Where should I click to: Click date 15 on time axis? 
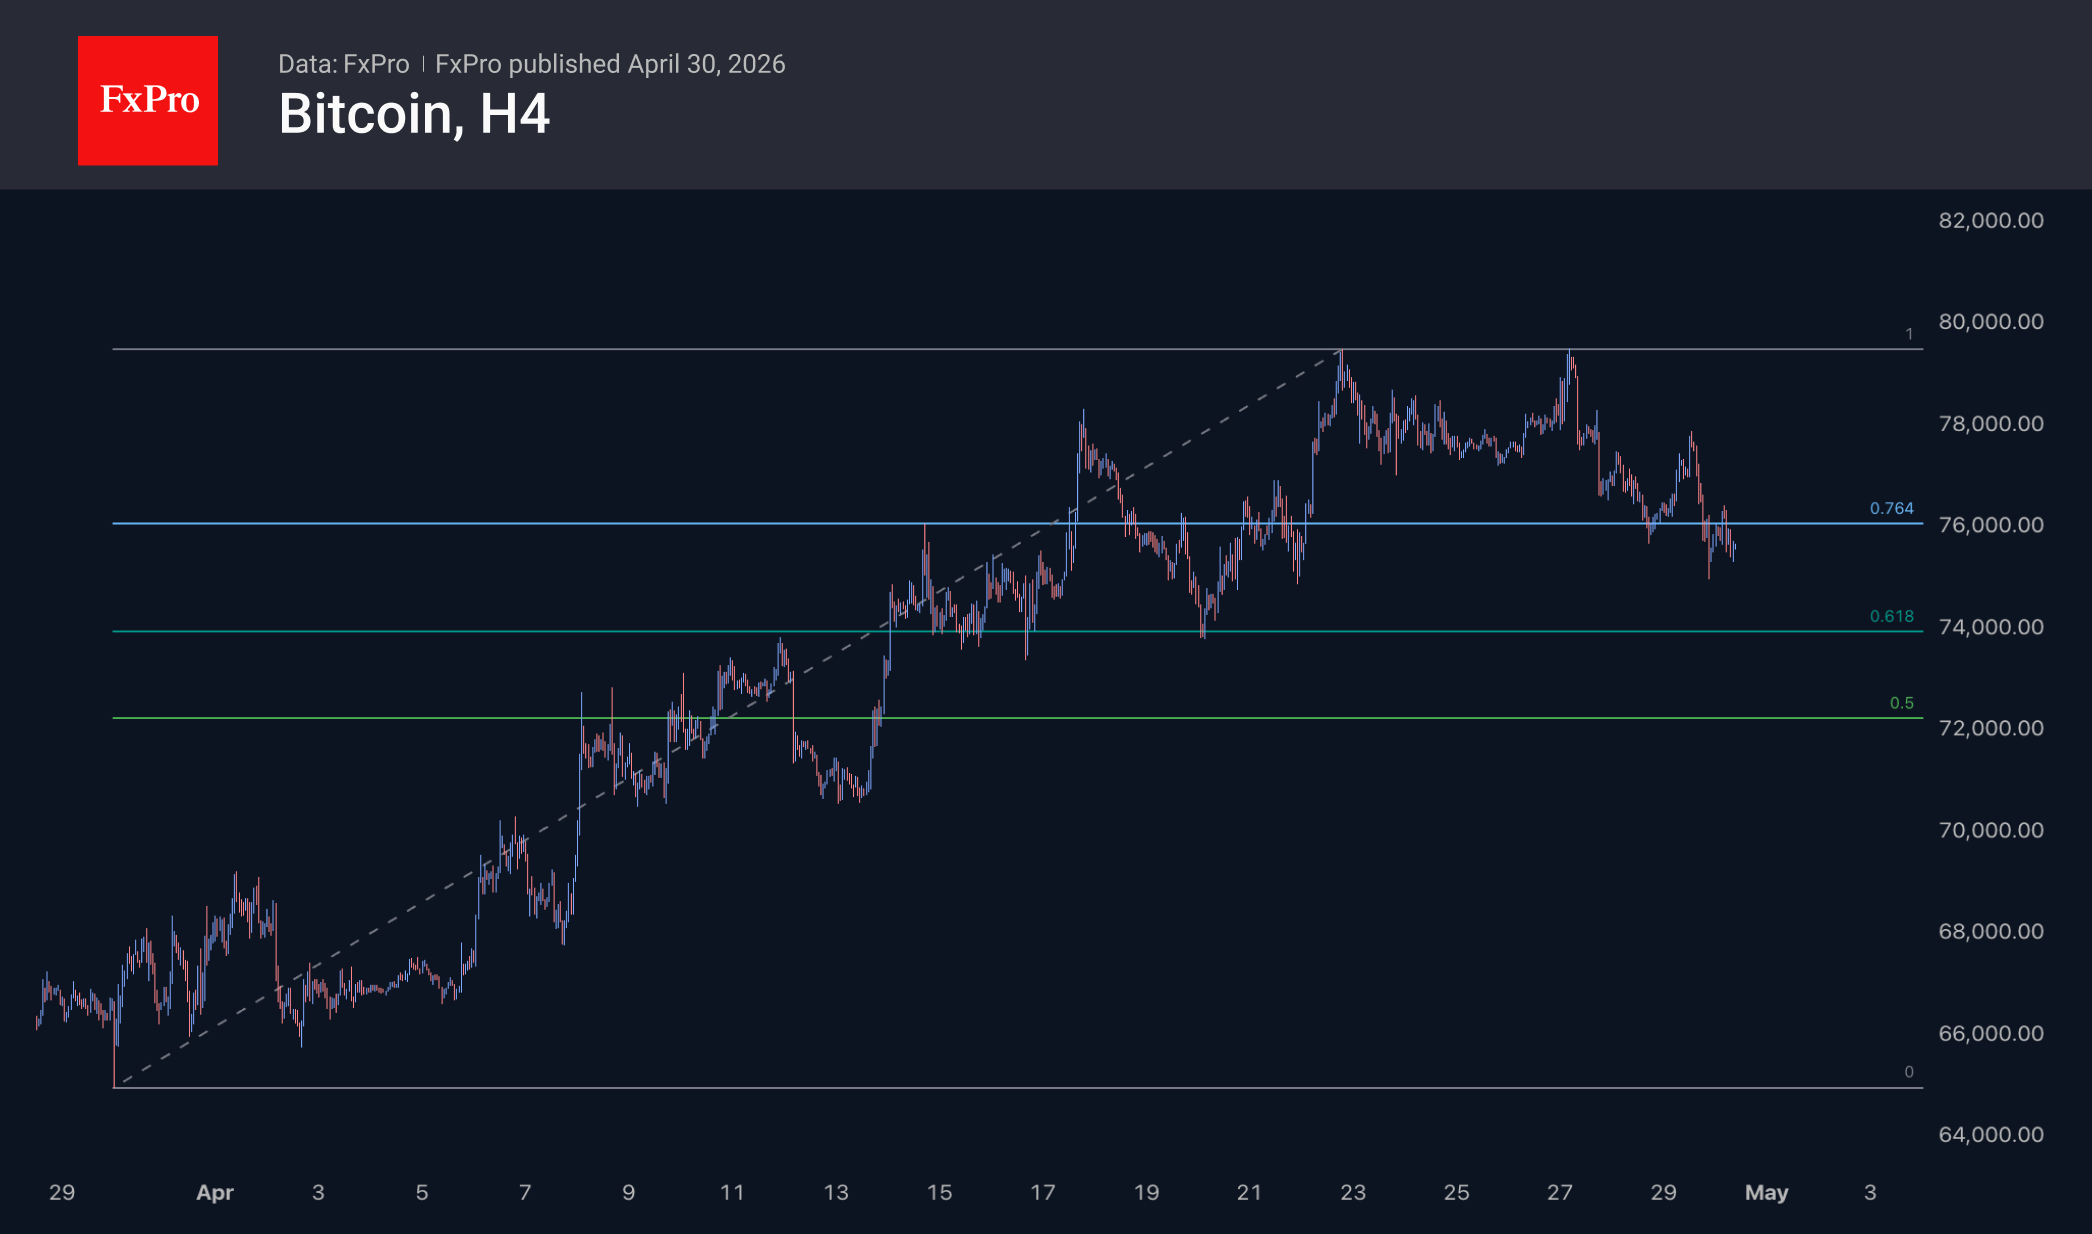[x=939, y=1192]
